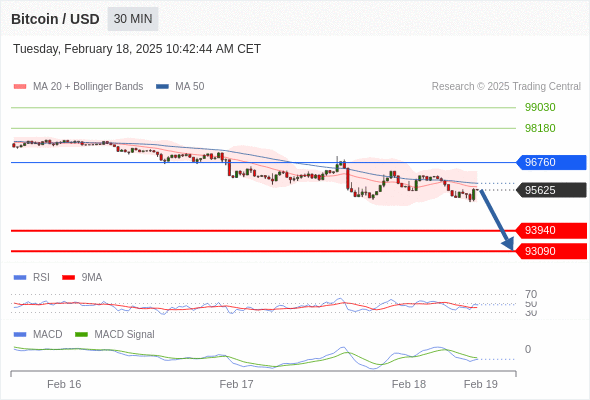Viewport: 590px width, 400px height.
Task: Click the Research © 2025 Trading Central credit
Action: (506, 87)
